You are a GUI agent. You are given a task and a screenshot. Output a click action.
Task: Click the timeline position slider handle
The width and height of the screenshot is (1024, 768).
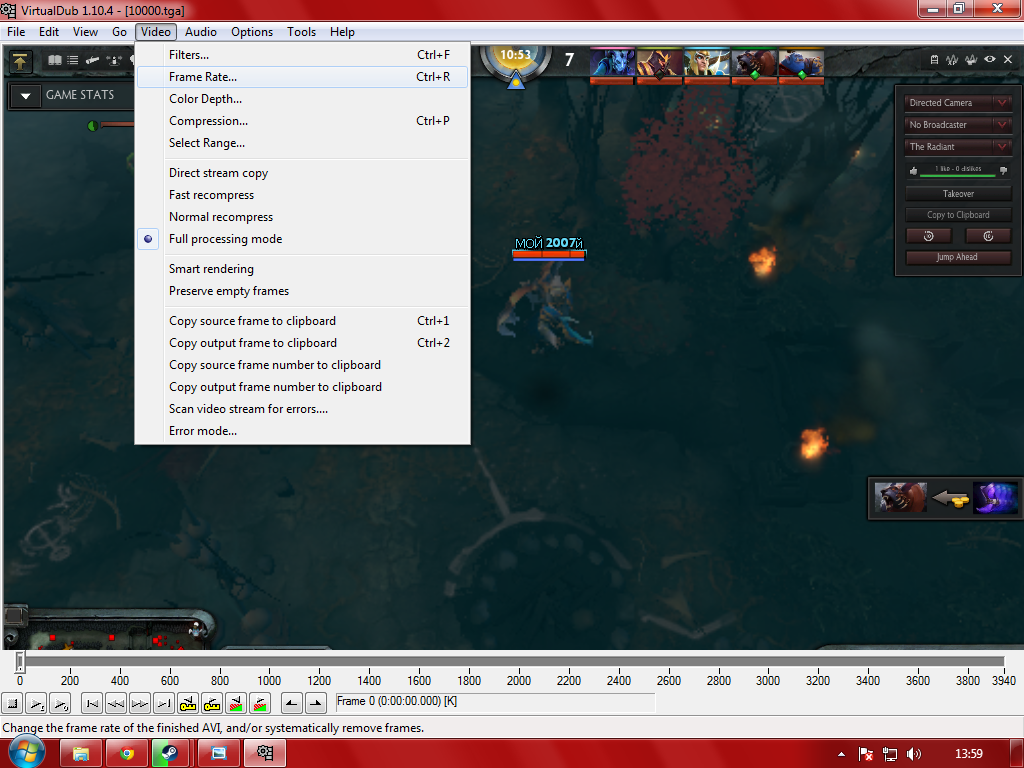(20, 662)
